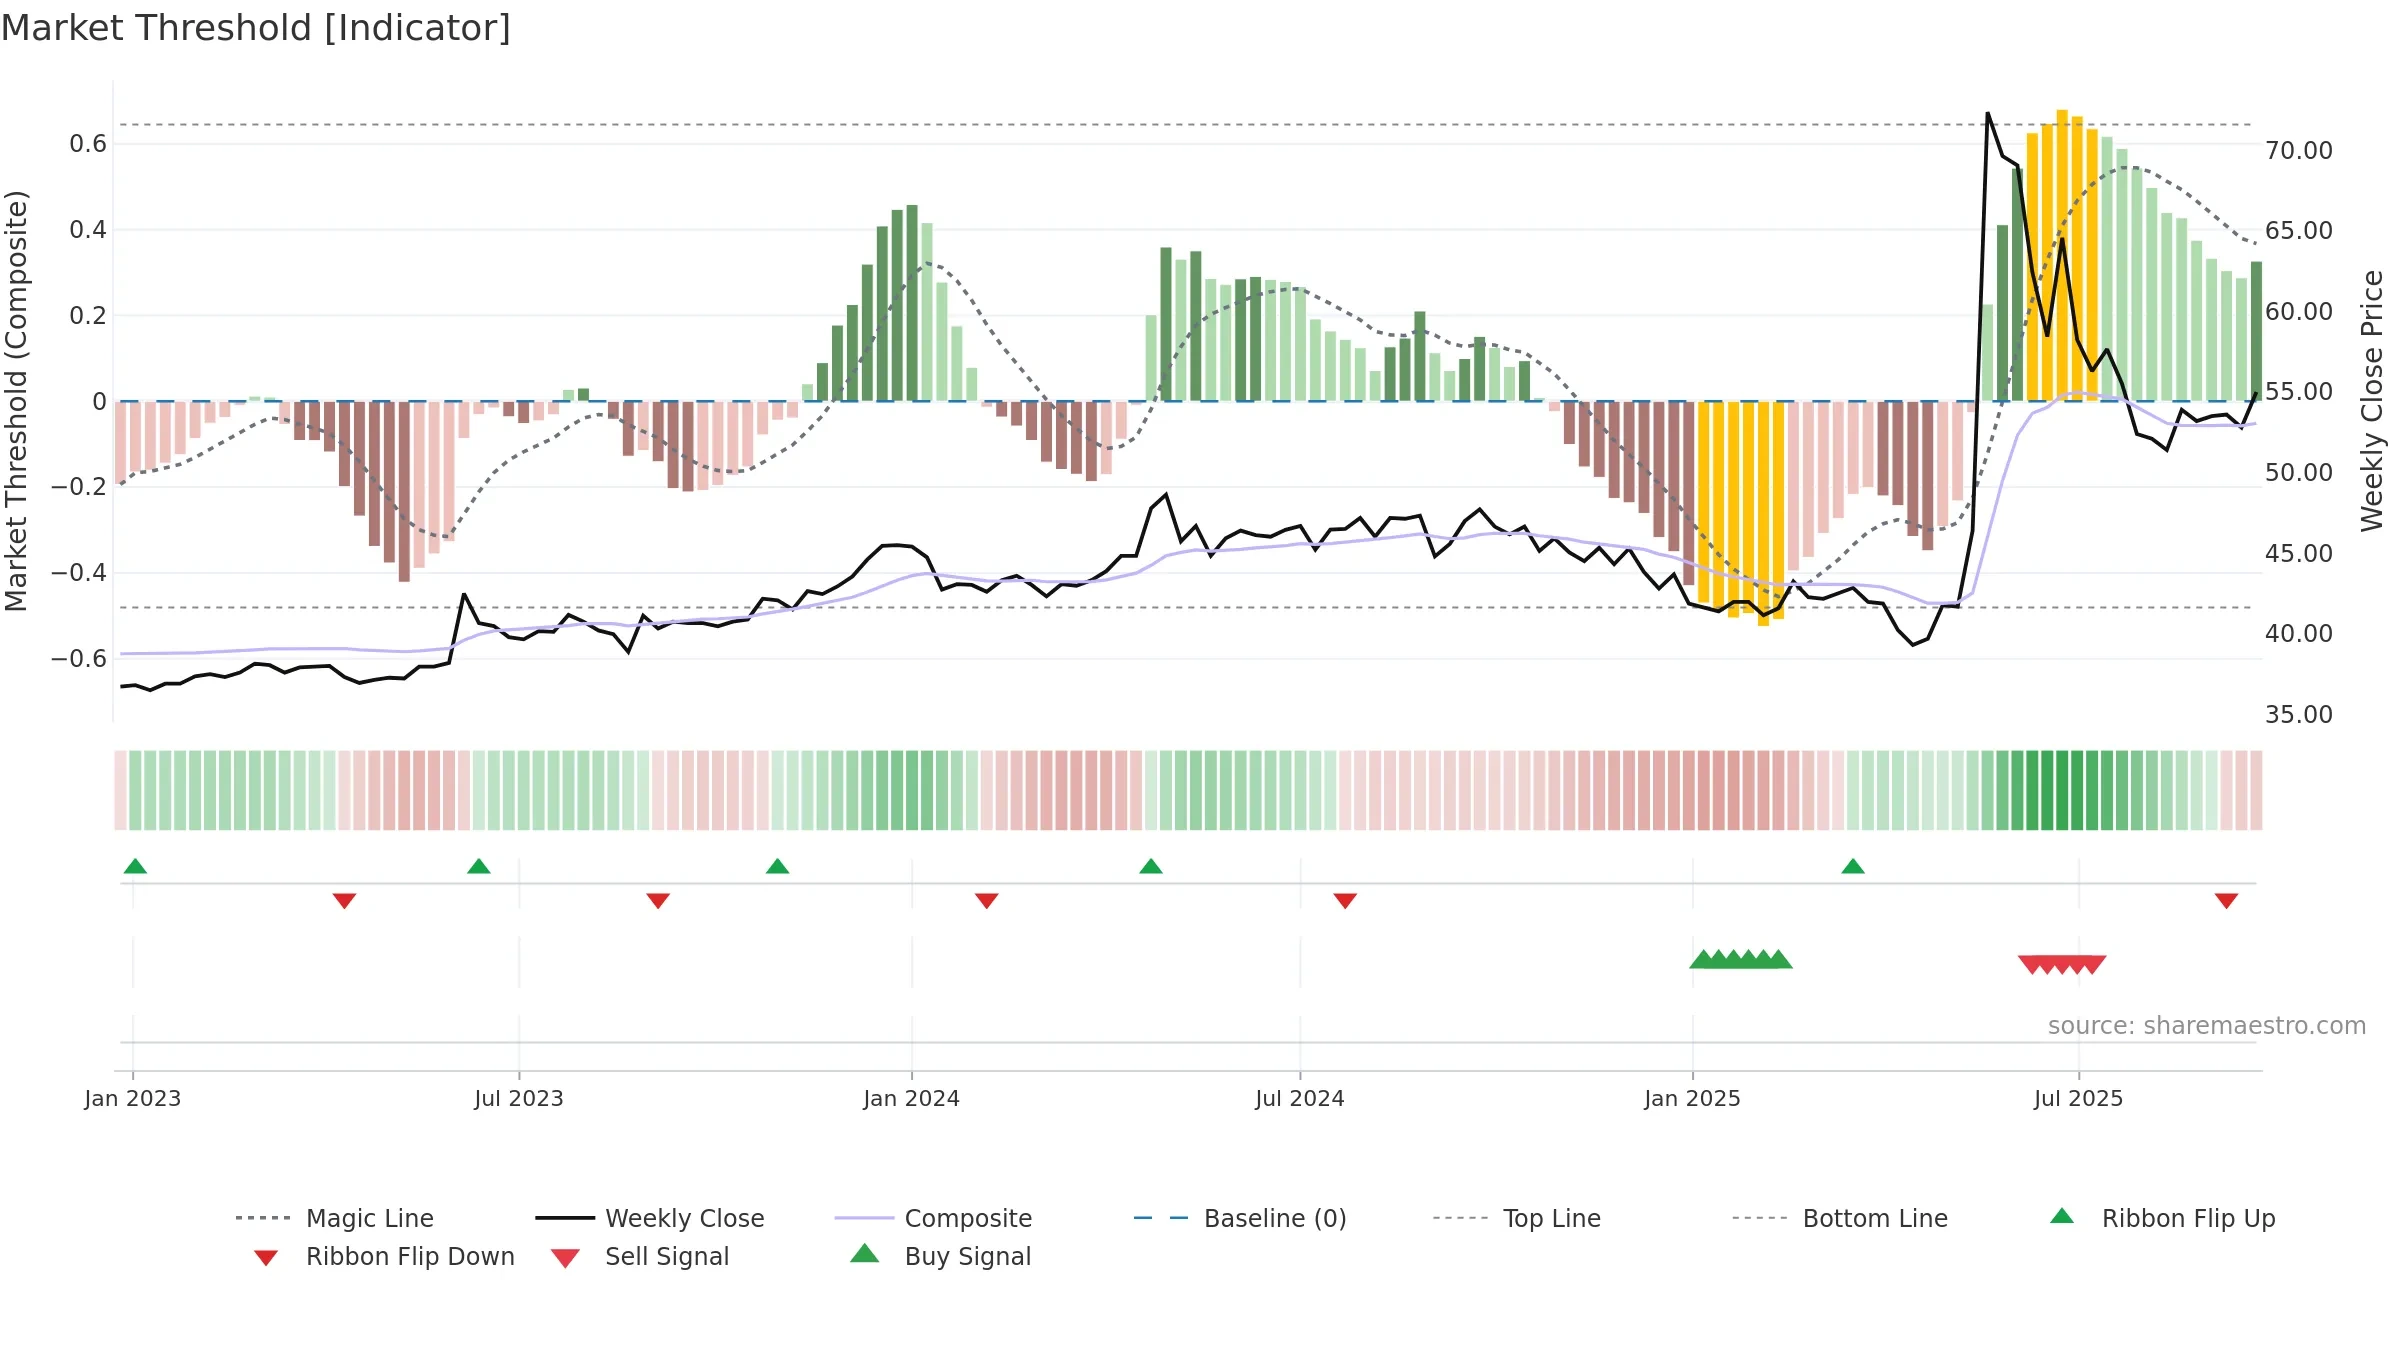Screen dimensions: 2400x1350
Task: Click the tallest yellow bar near Jul 2025
Action: 2062,255
